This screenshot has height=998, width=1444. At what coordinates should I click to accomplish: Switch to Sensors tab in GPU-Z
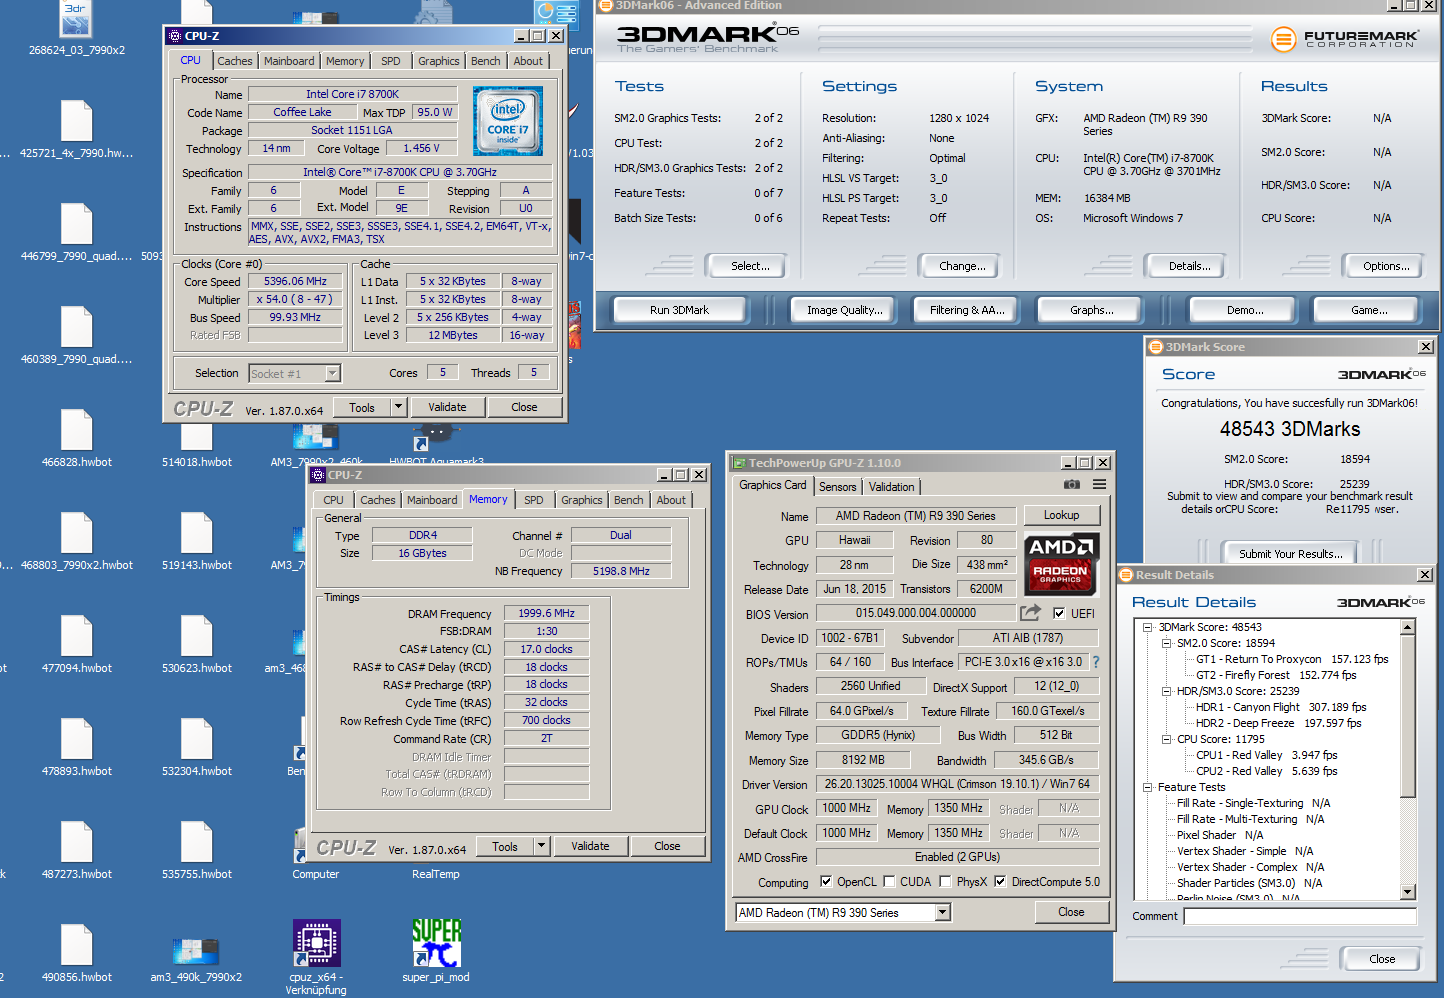[x=838, y=487]
